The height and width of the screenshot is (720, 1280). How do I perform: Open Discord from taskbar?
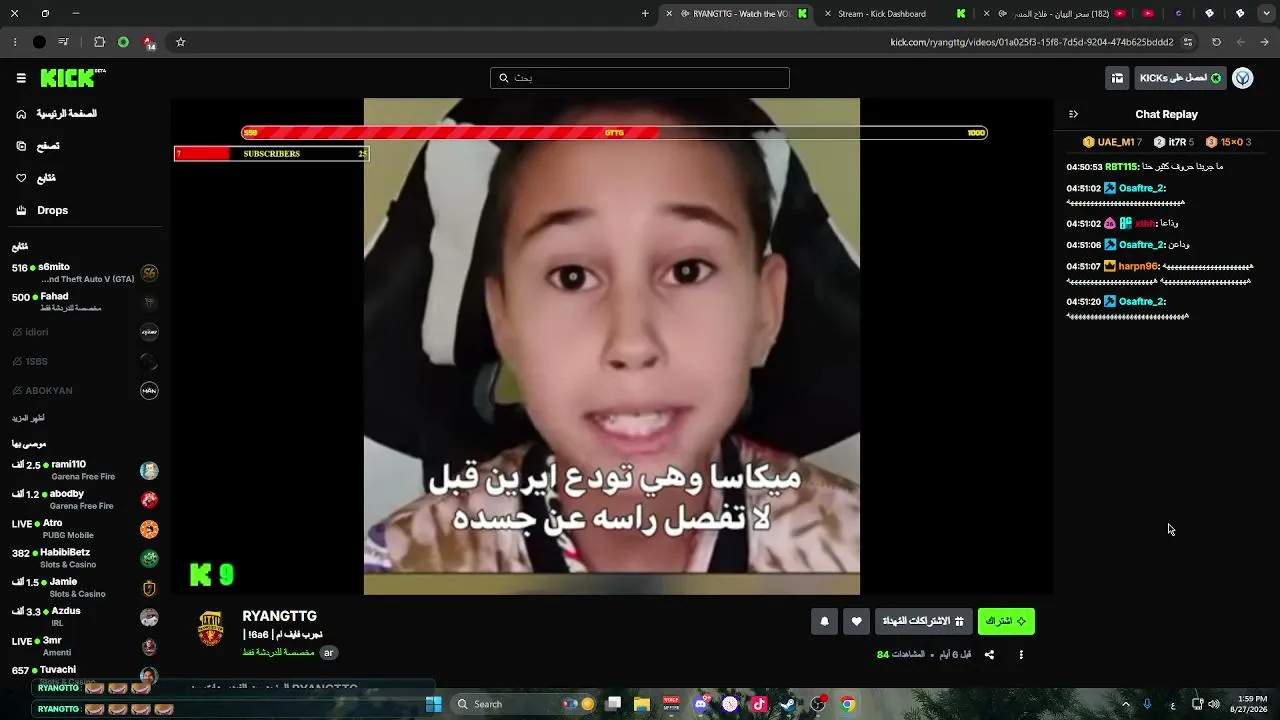701,704
